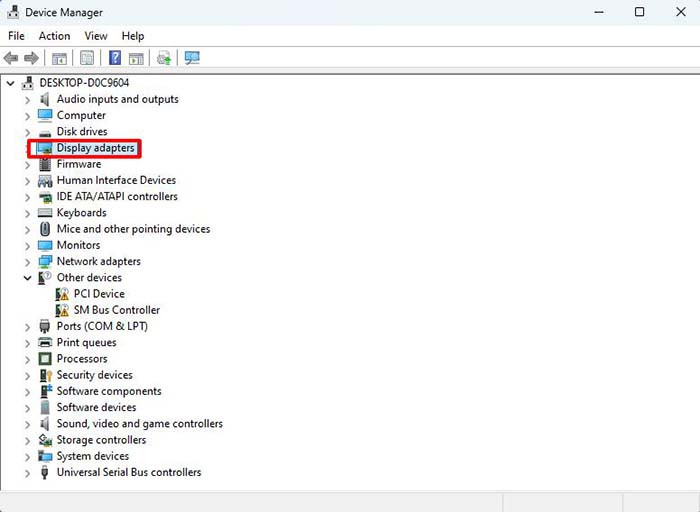
Task: Expand the Universal Serial Bus controllers node
Action: coord(28,473)
